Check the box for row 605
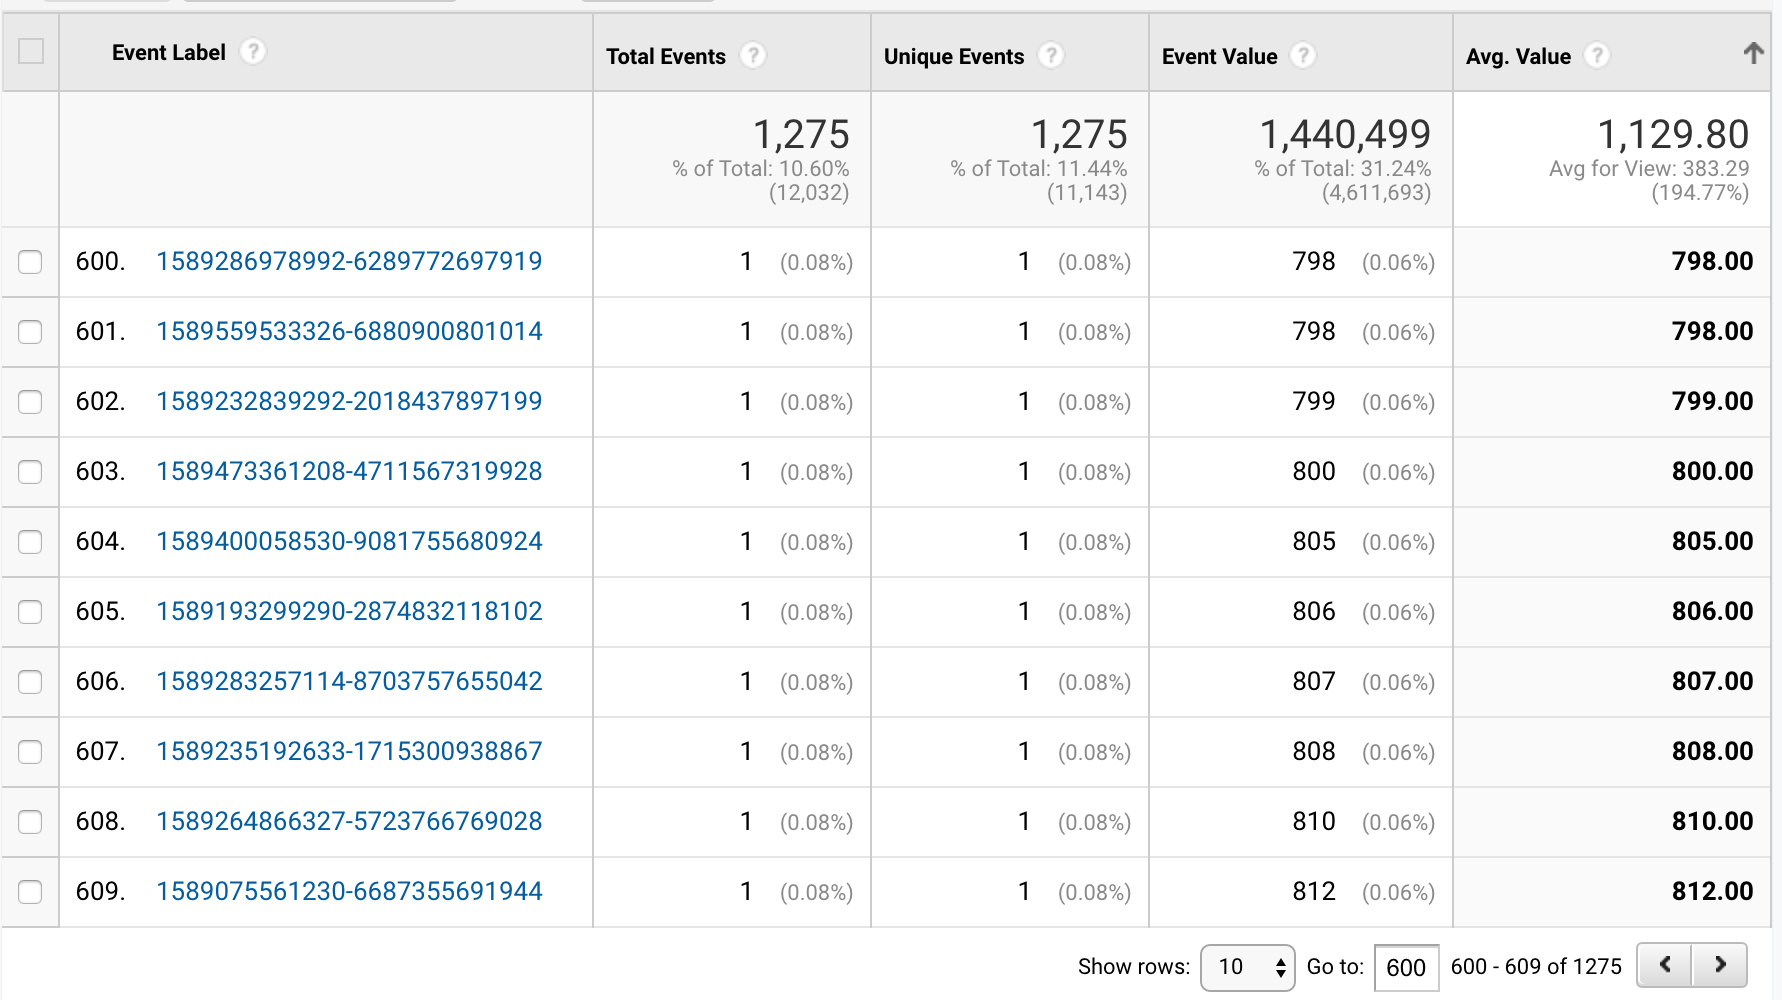This screenshot has height=1000, width=1782. (30, 612)
